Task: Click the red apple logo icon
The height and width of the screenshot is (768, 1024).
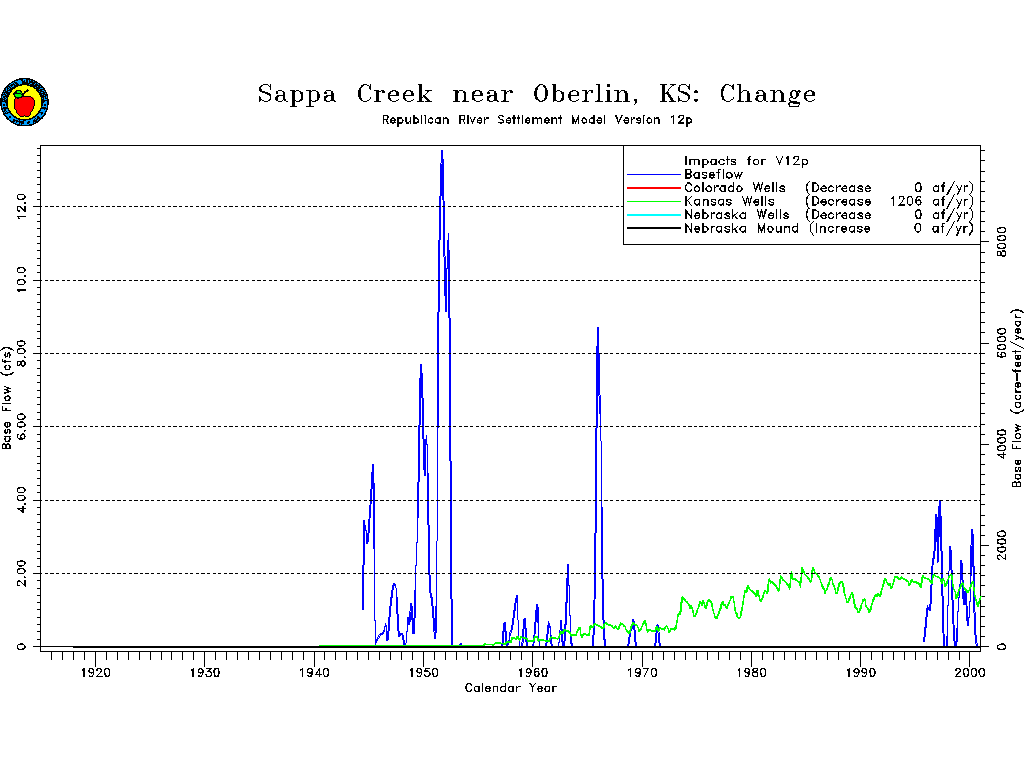Action: pos(24,102)
